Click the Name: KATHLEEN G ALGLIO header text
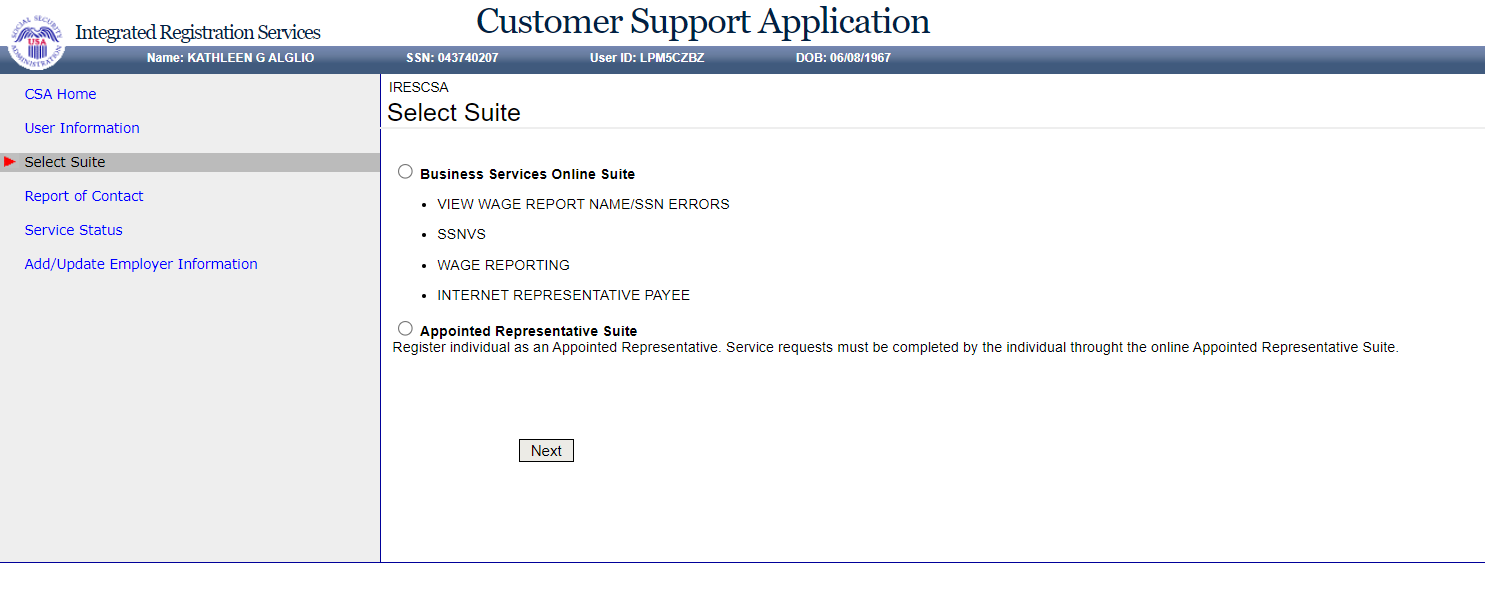The height and width of the screenshot is (594, 1485). tap(230, 58)
